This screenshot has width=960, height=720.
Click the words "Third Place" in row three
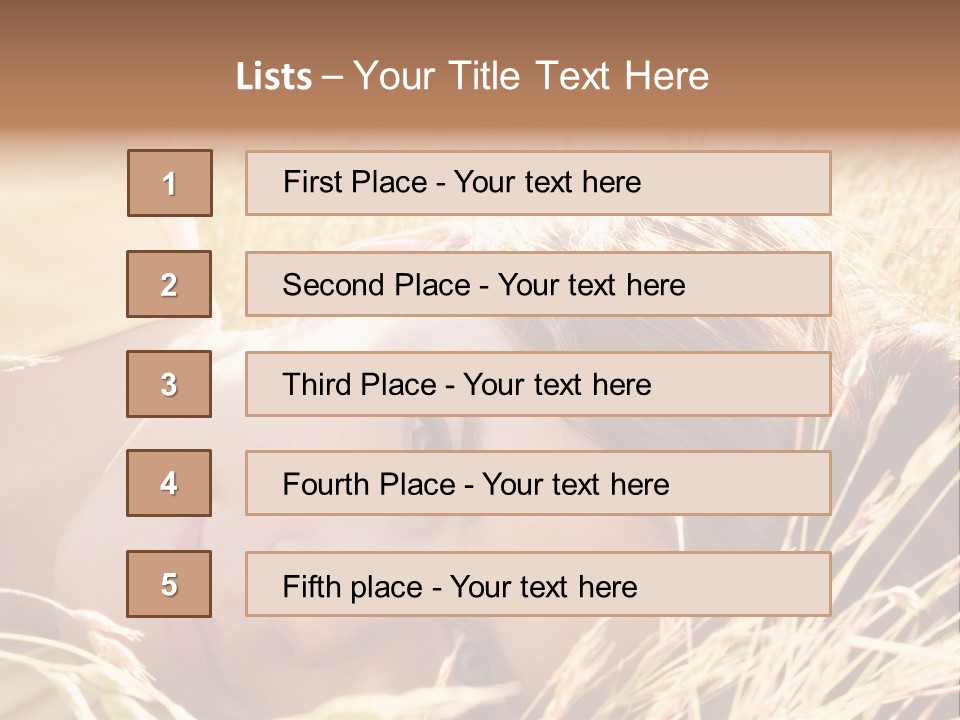coord(359,384)
